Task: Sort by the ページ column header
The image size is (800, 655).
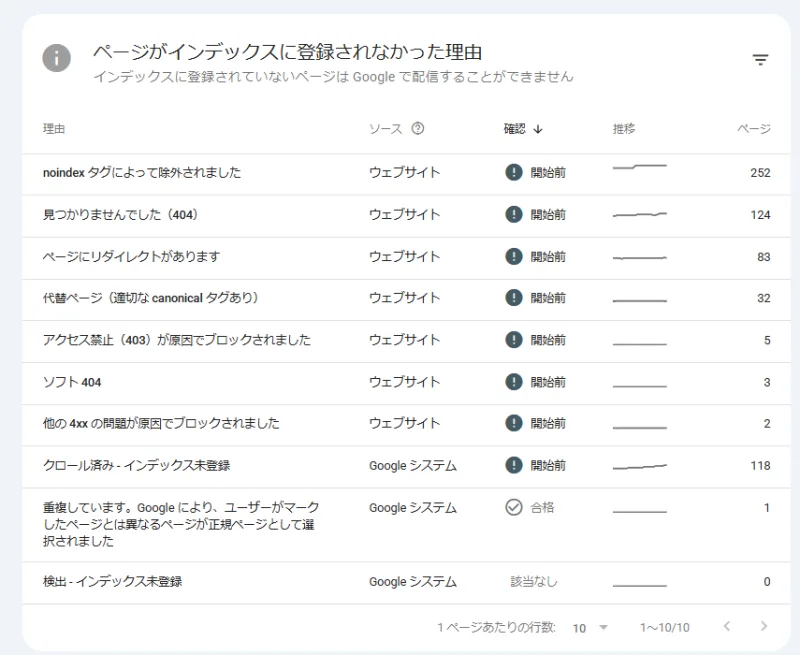Action: [754, 129]
